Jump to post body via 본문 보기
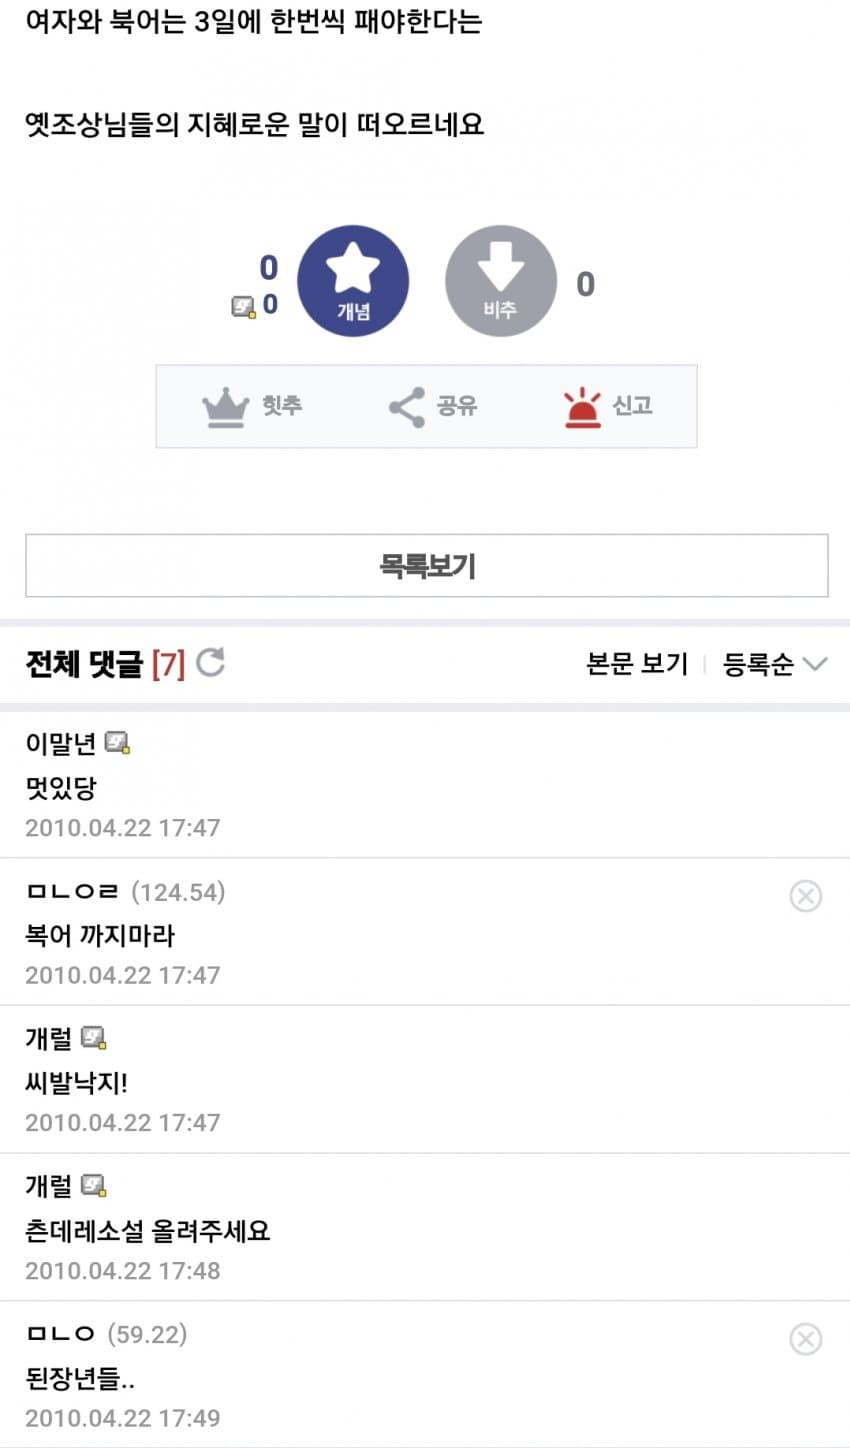 tap(637, 664)
